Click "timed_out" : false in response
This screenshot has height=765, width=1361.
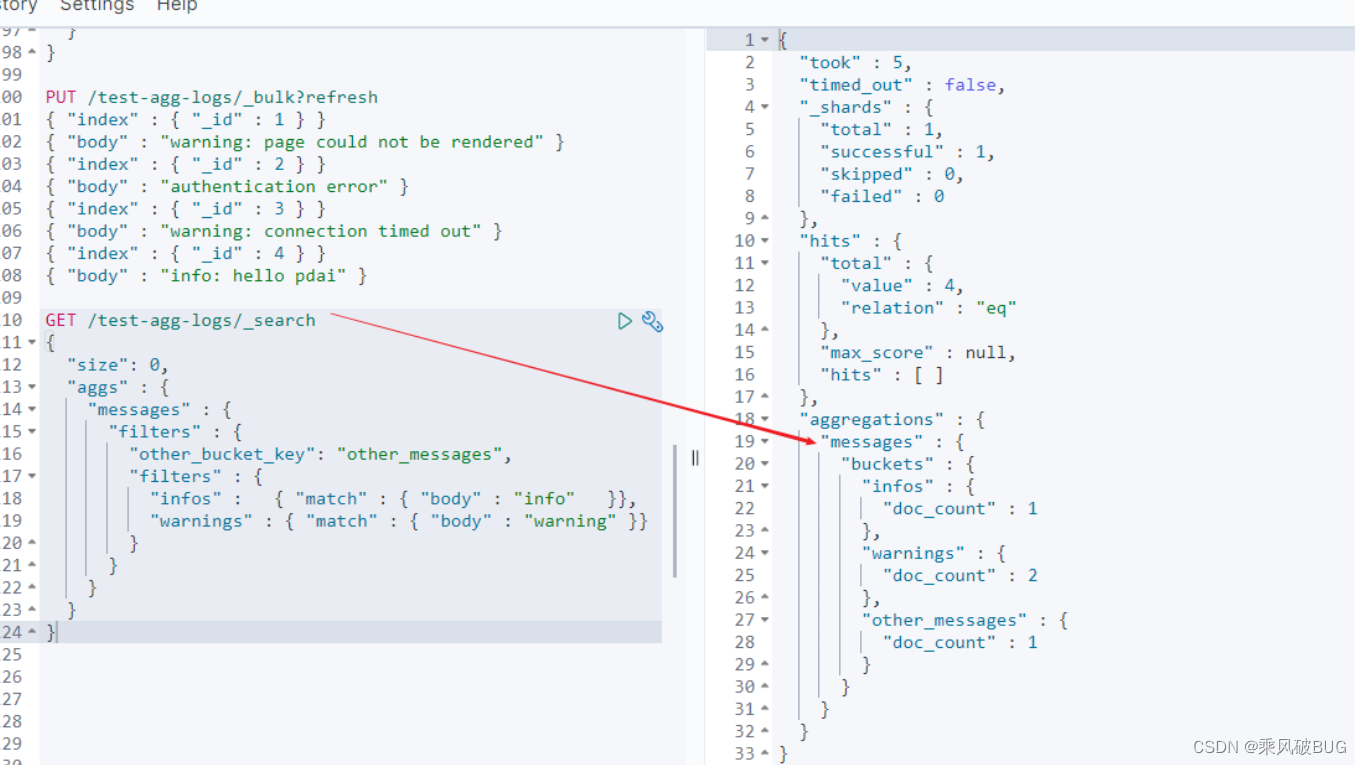click(x=902, y=85)
